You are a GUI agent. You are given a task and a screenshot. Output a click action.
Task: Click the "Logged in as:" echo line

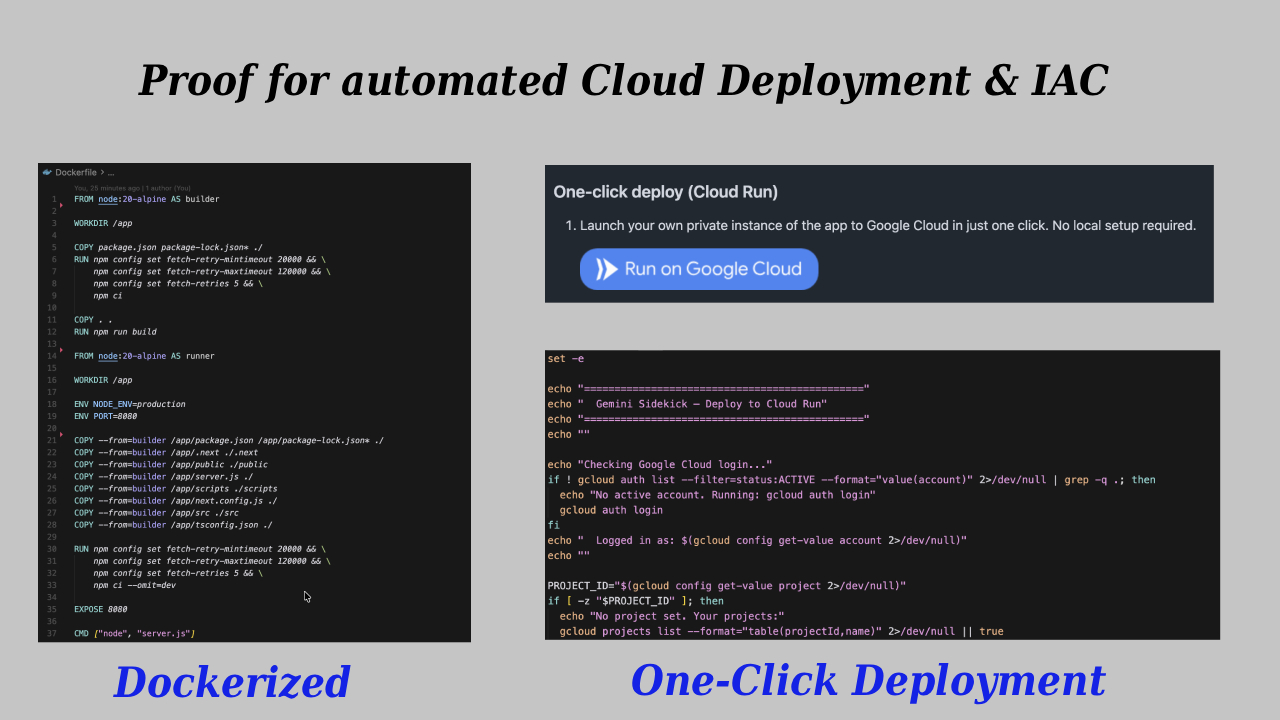[x=757, y=540]
